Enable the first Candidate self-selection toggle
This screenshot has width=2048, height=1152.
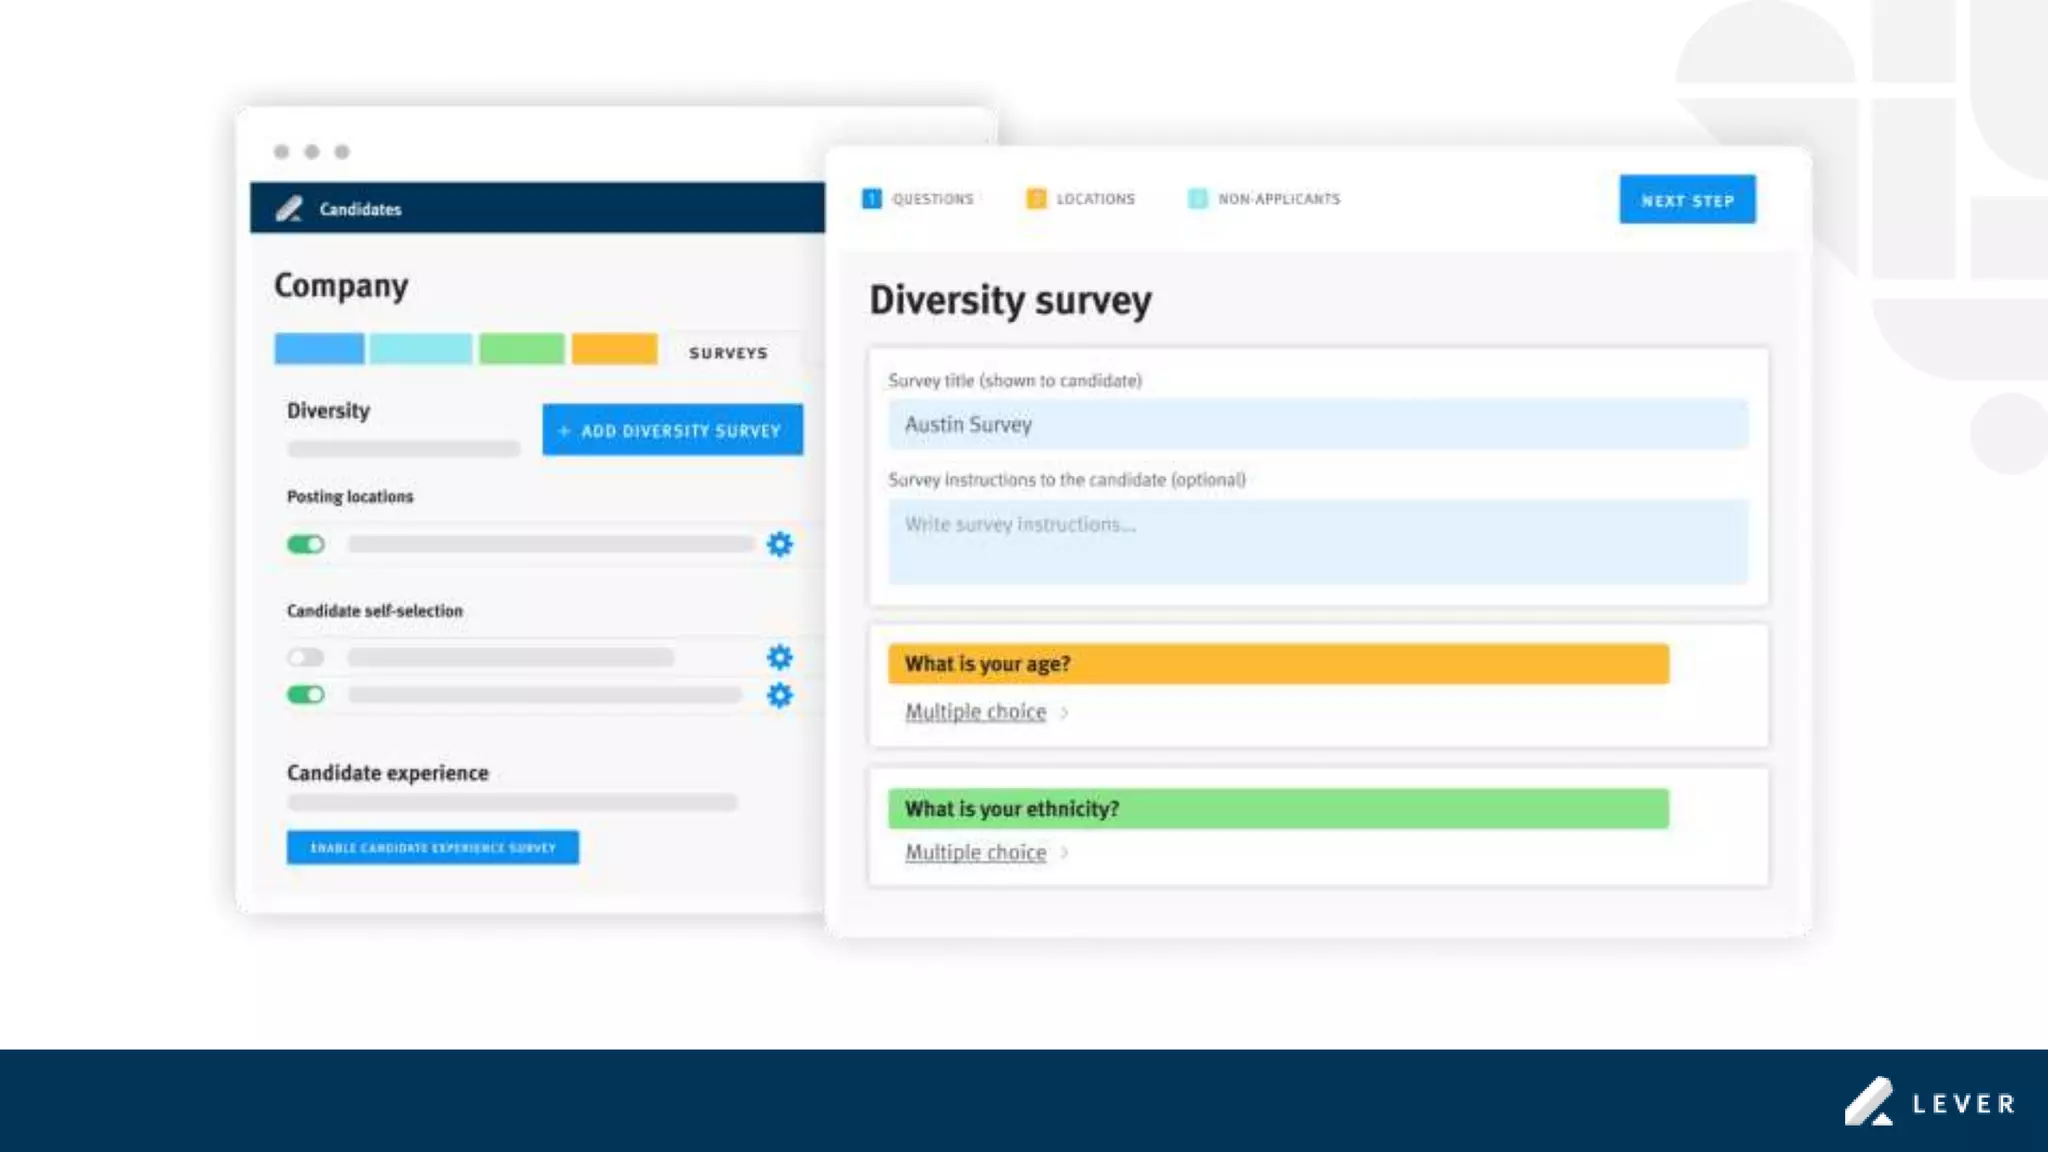pos(306,657)
